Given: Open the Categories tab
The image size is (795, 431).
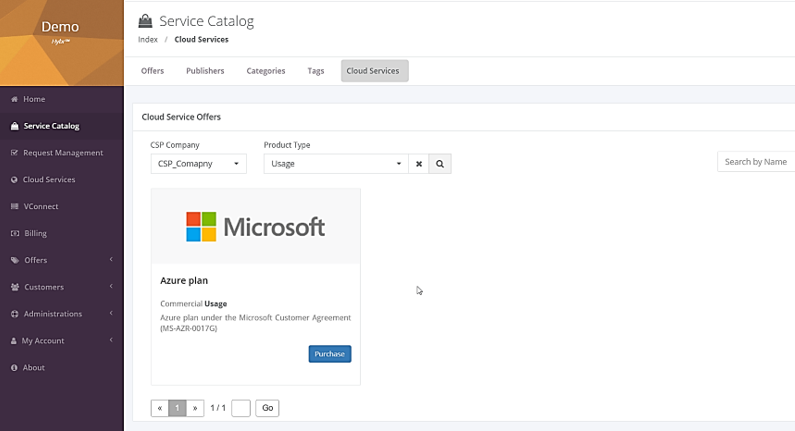Looking at the screenshot, I should [x=266, y=71].
